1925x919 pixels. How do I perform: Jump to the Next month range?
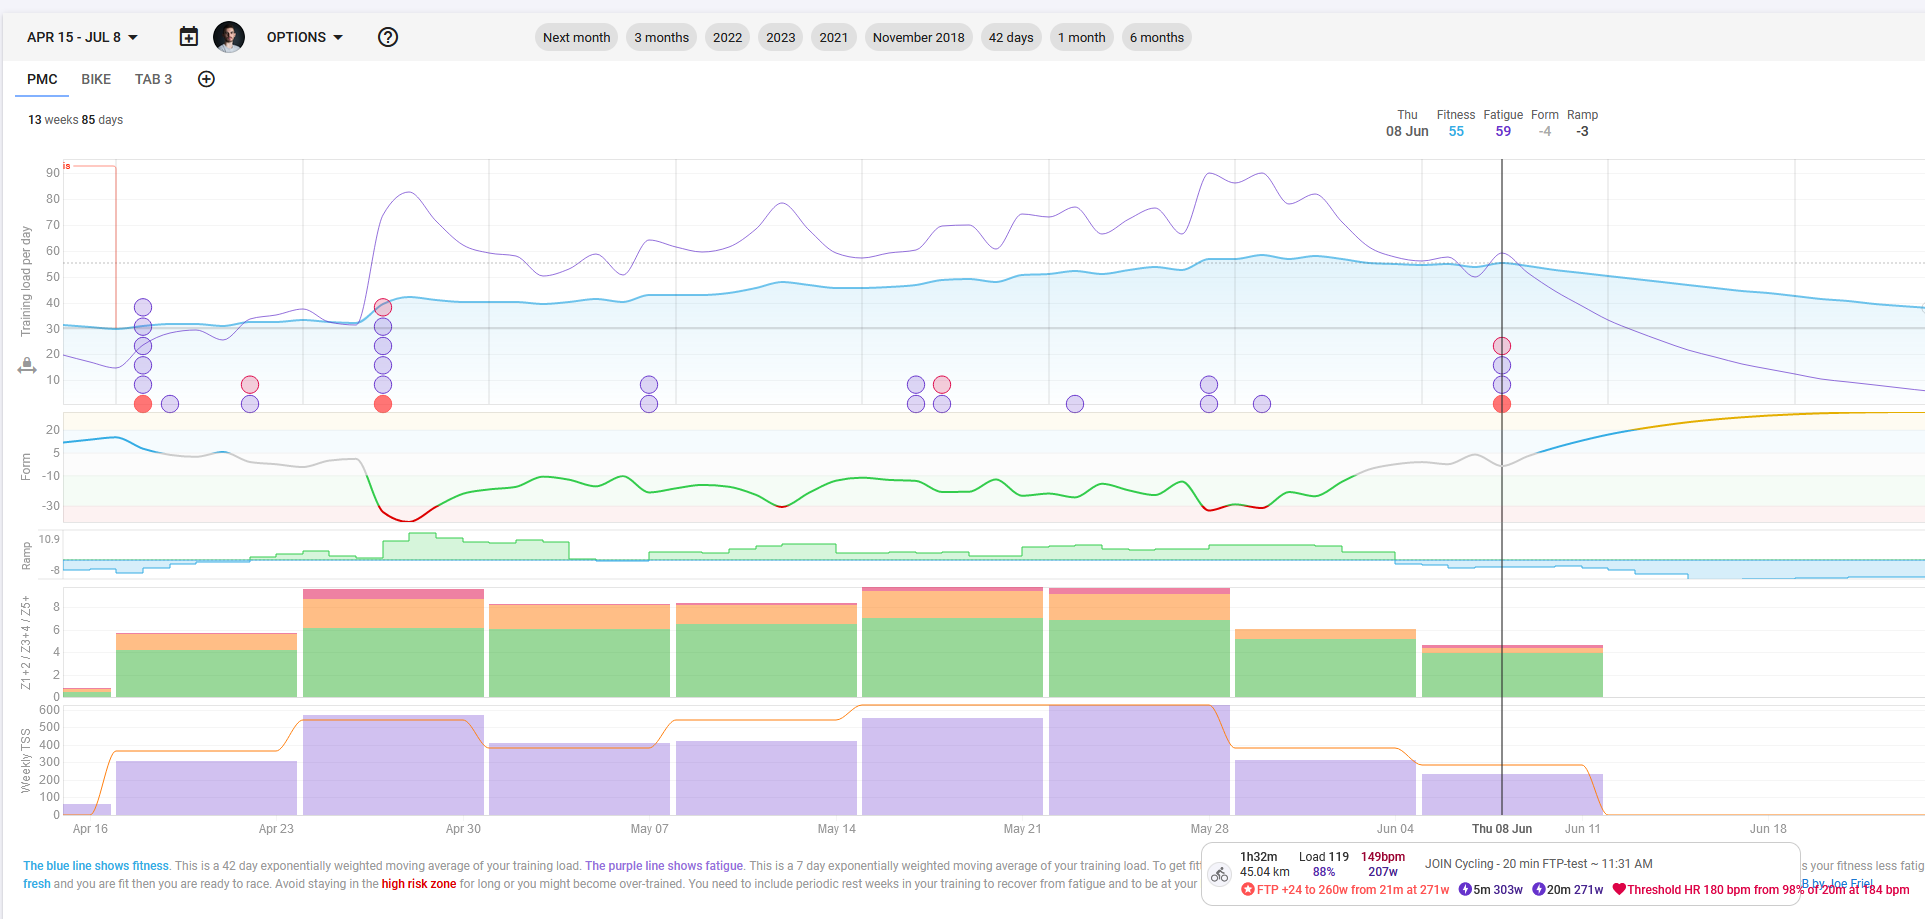click(576, 37)
